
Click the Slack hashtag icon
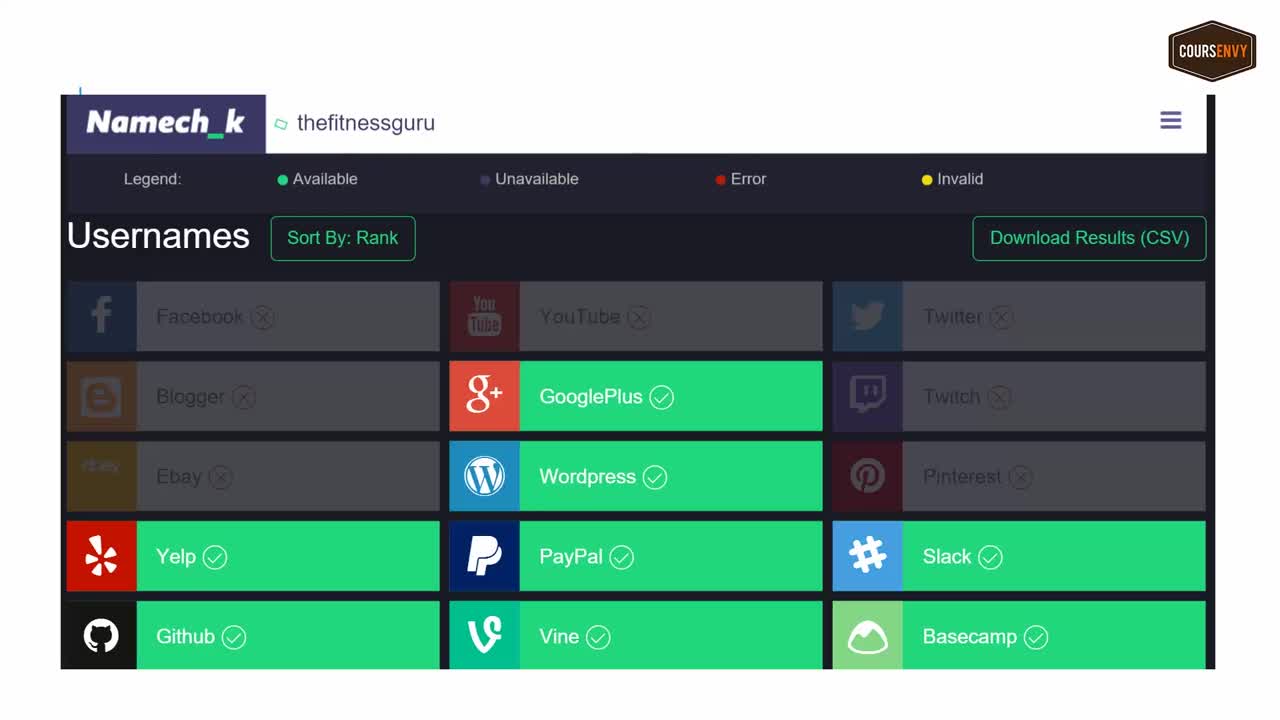pyautogui.click(x=867, y=556)
